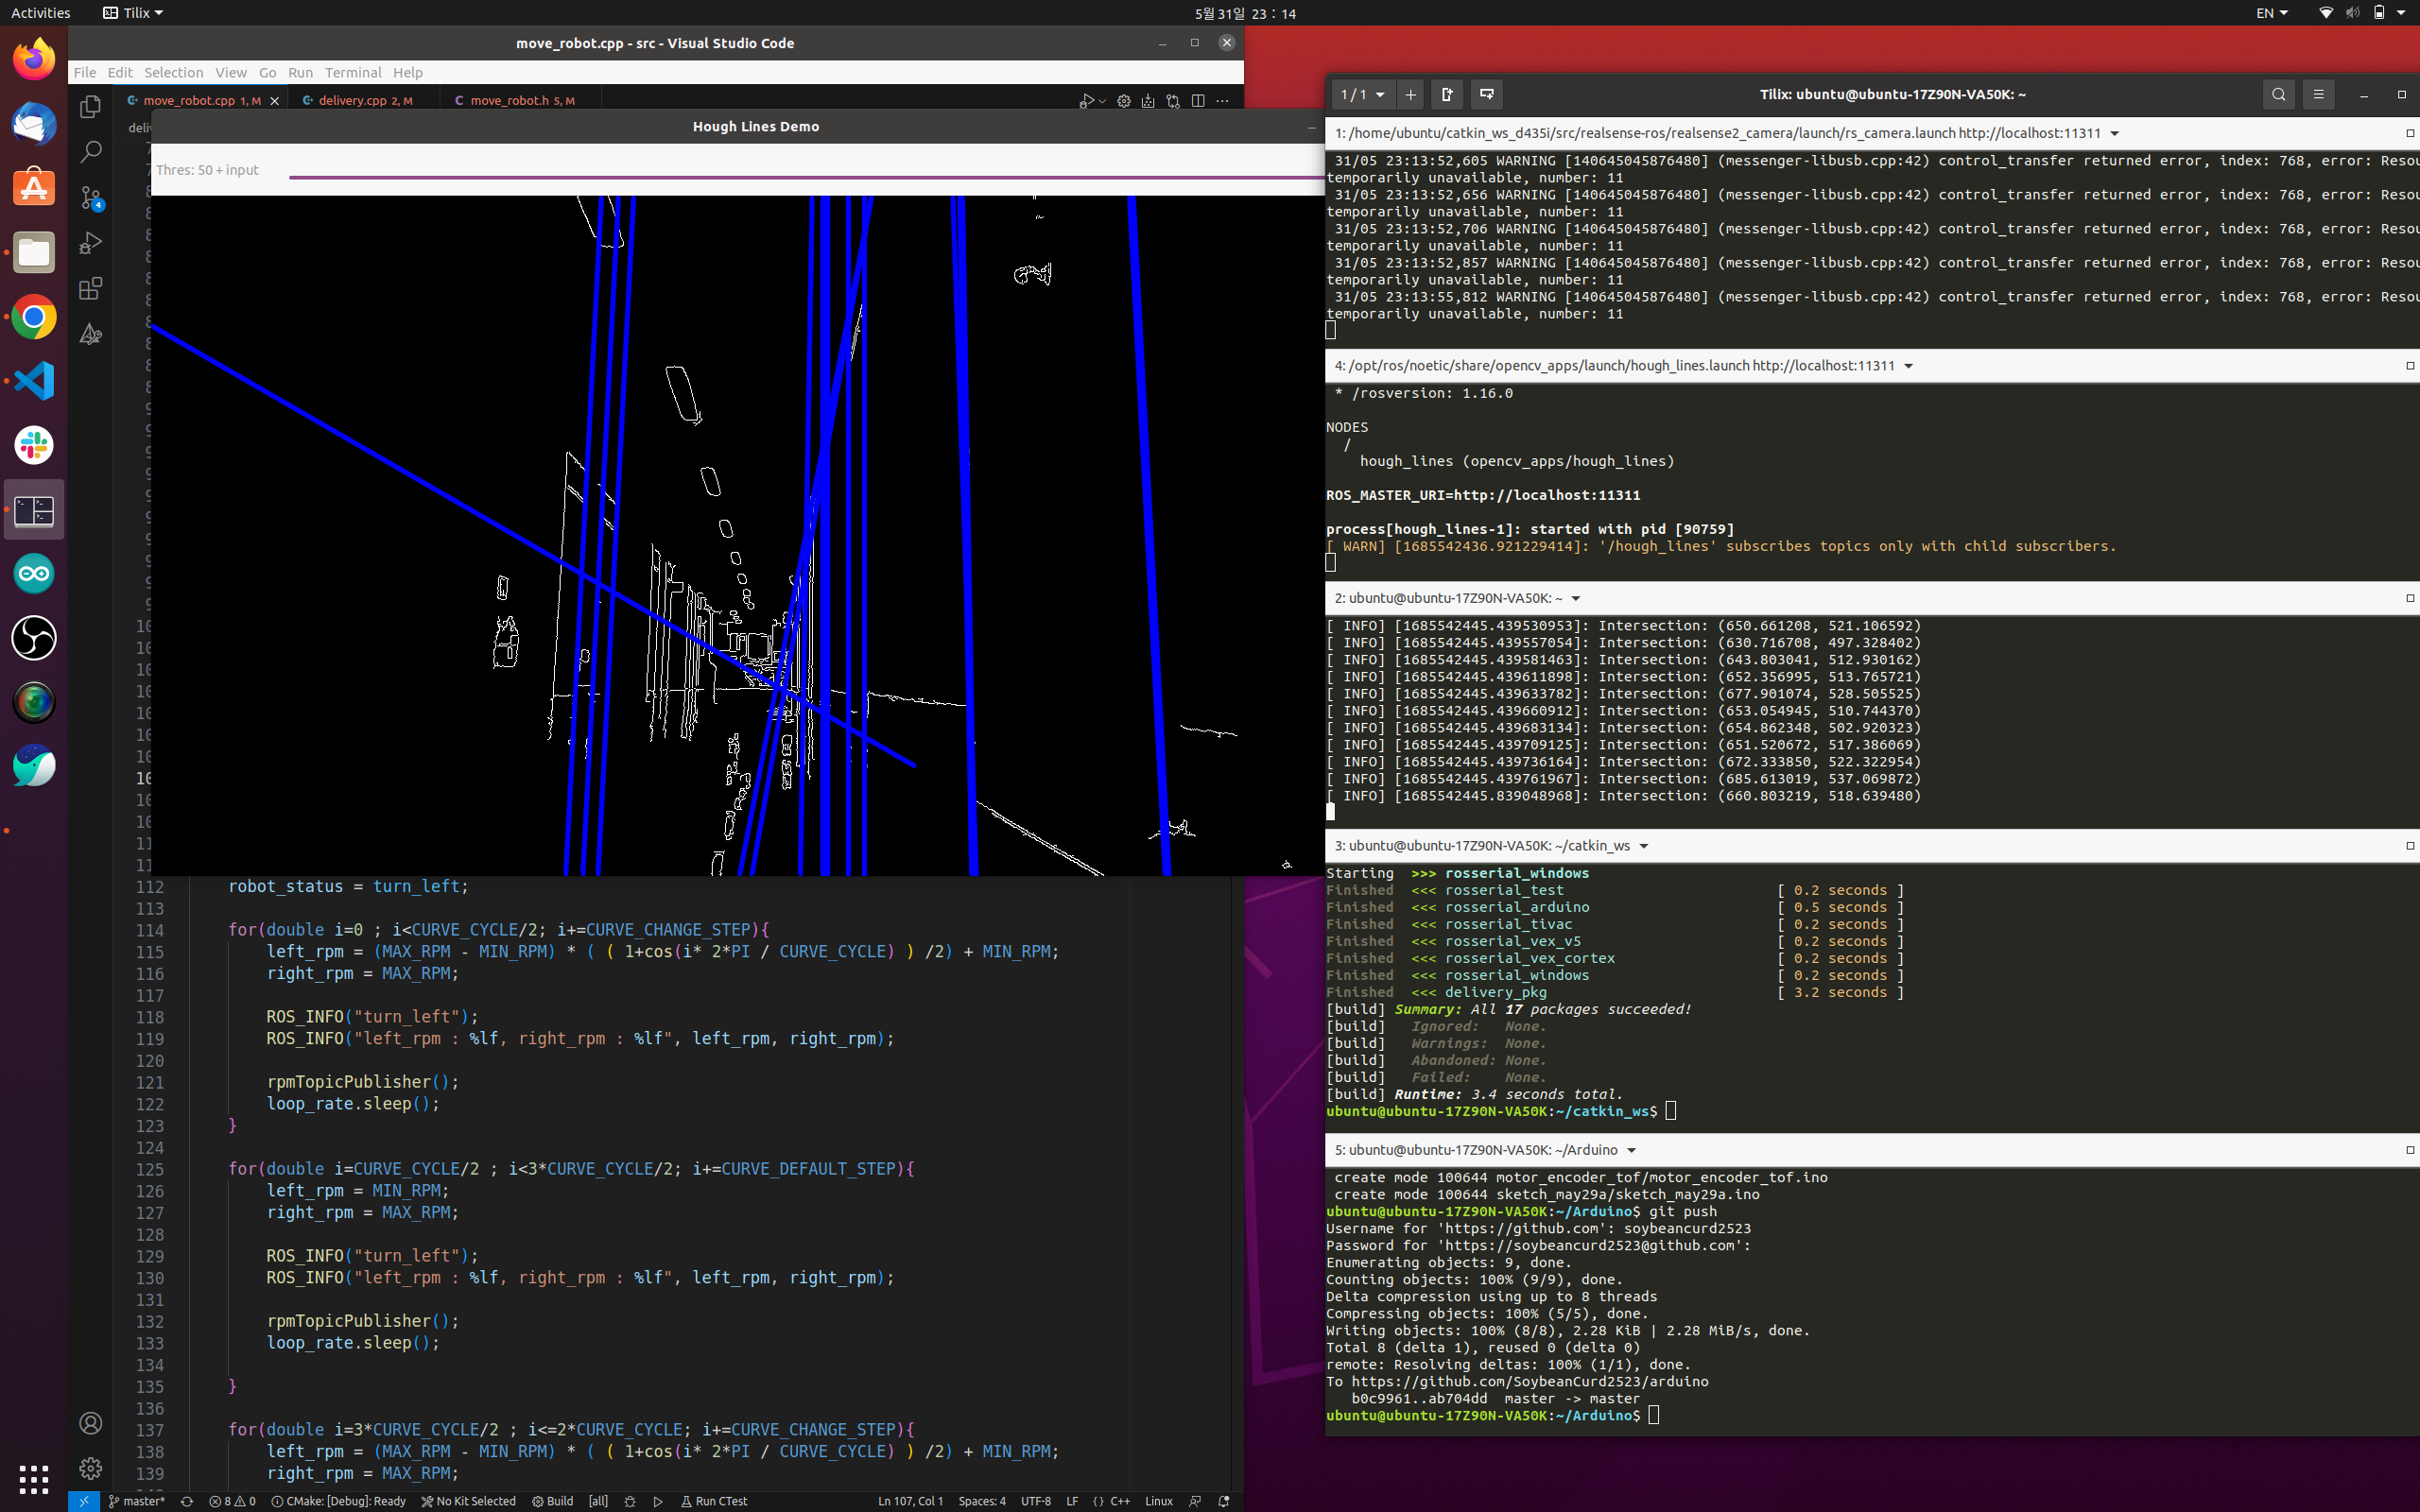This screenshot has width=2420, height=1512.
Task: Click Run CTest in the status bar
Action: [x=714, y=1501]
